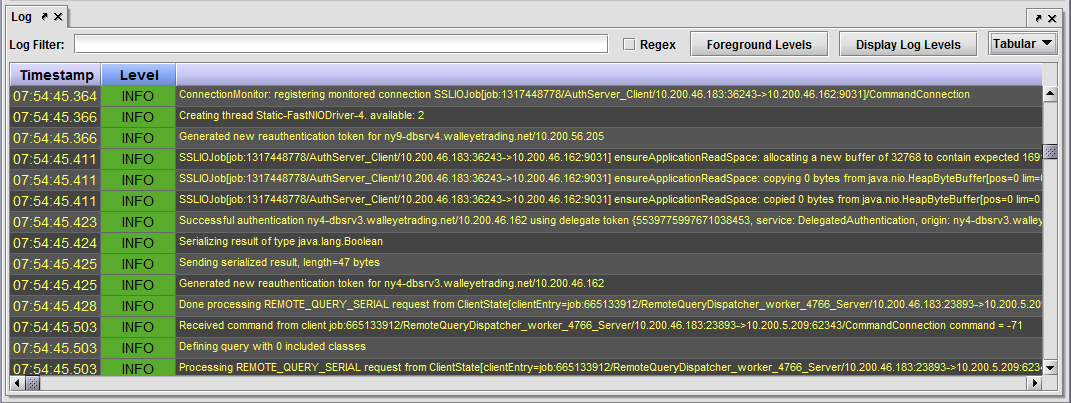Click the undock arrow icon at panel top-right
Image resolution: width=1071 pixels, height=403 pixels.
point(1039,18)
